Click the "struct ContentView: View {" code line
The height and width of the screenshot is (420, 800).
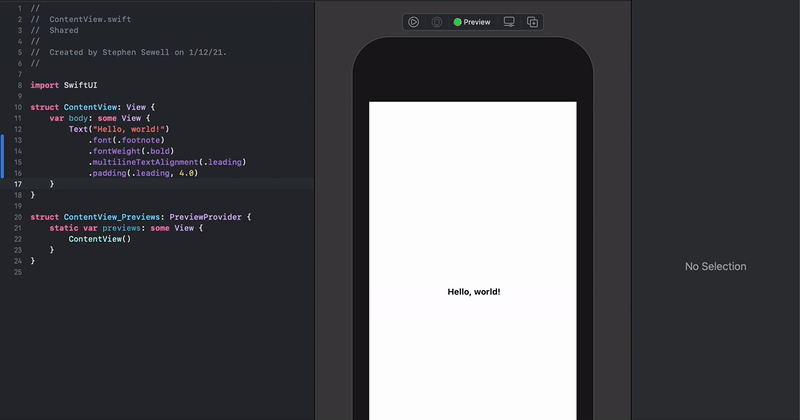click(92, 107)
